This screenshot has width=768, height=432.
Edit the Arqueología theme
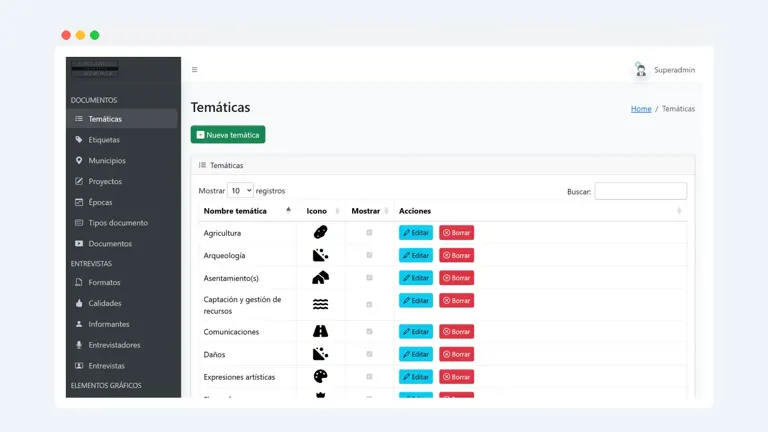416,255
